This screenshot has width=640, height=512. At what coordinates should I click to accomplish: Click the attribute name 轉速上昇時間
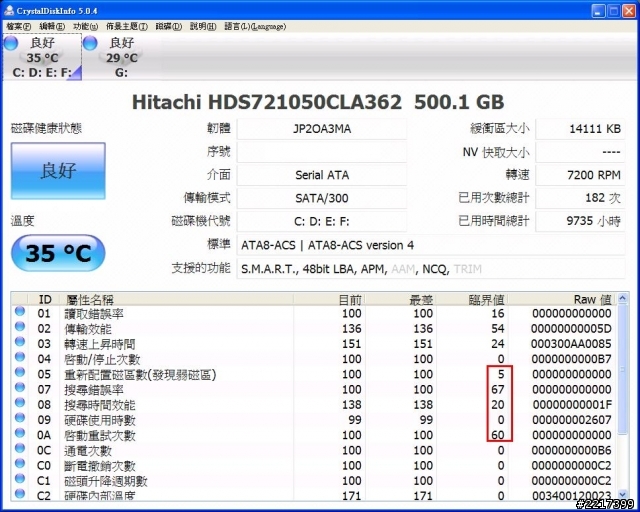pos(100,344)
